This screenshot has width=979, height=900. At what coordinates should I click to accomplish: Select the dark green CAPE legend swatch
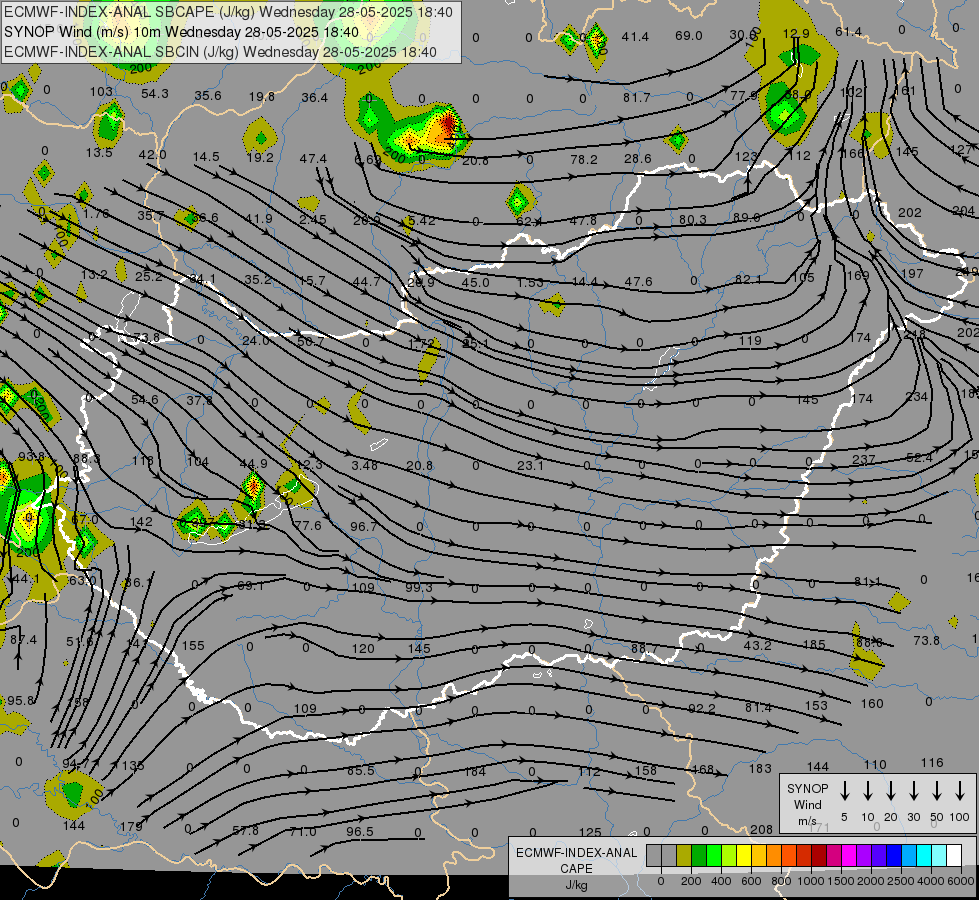click(699, 856)
